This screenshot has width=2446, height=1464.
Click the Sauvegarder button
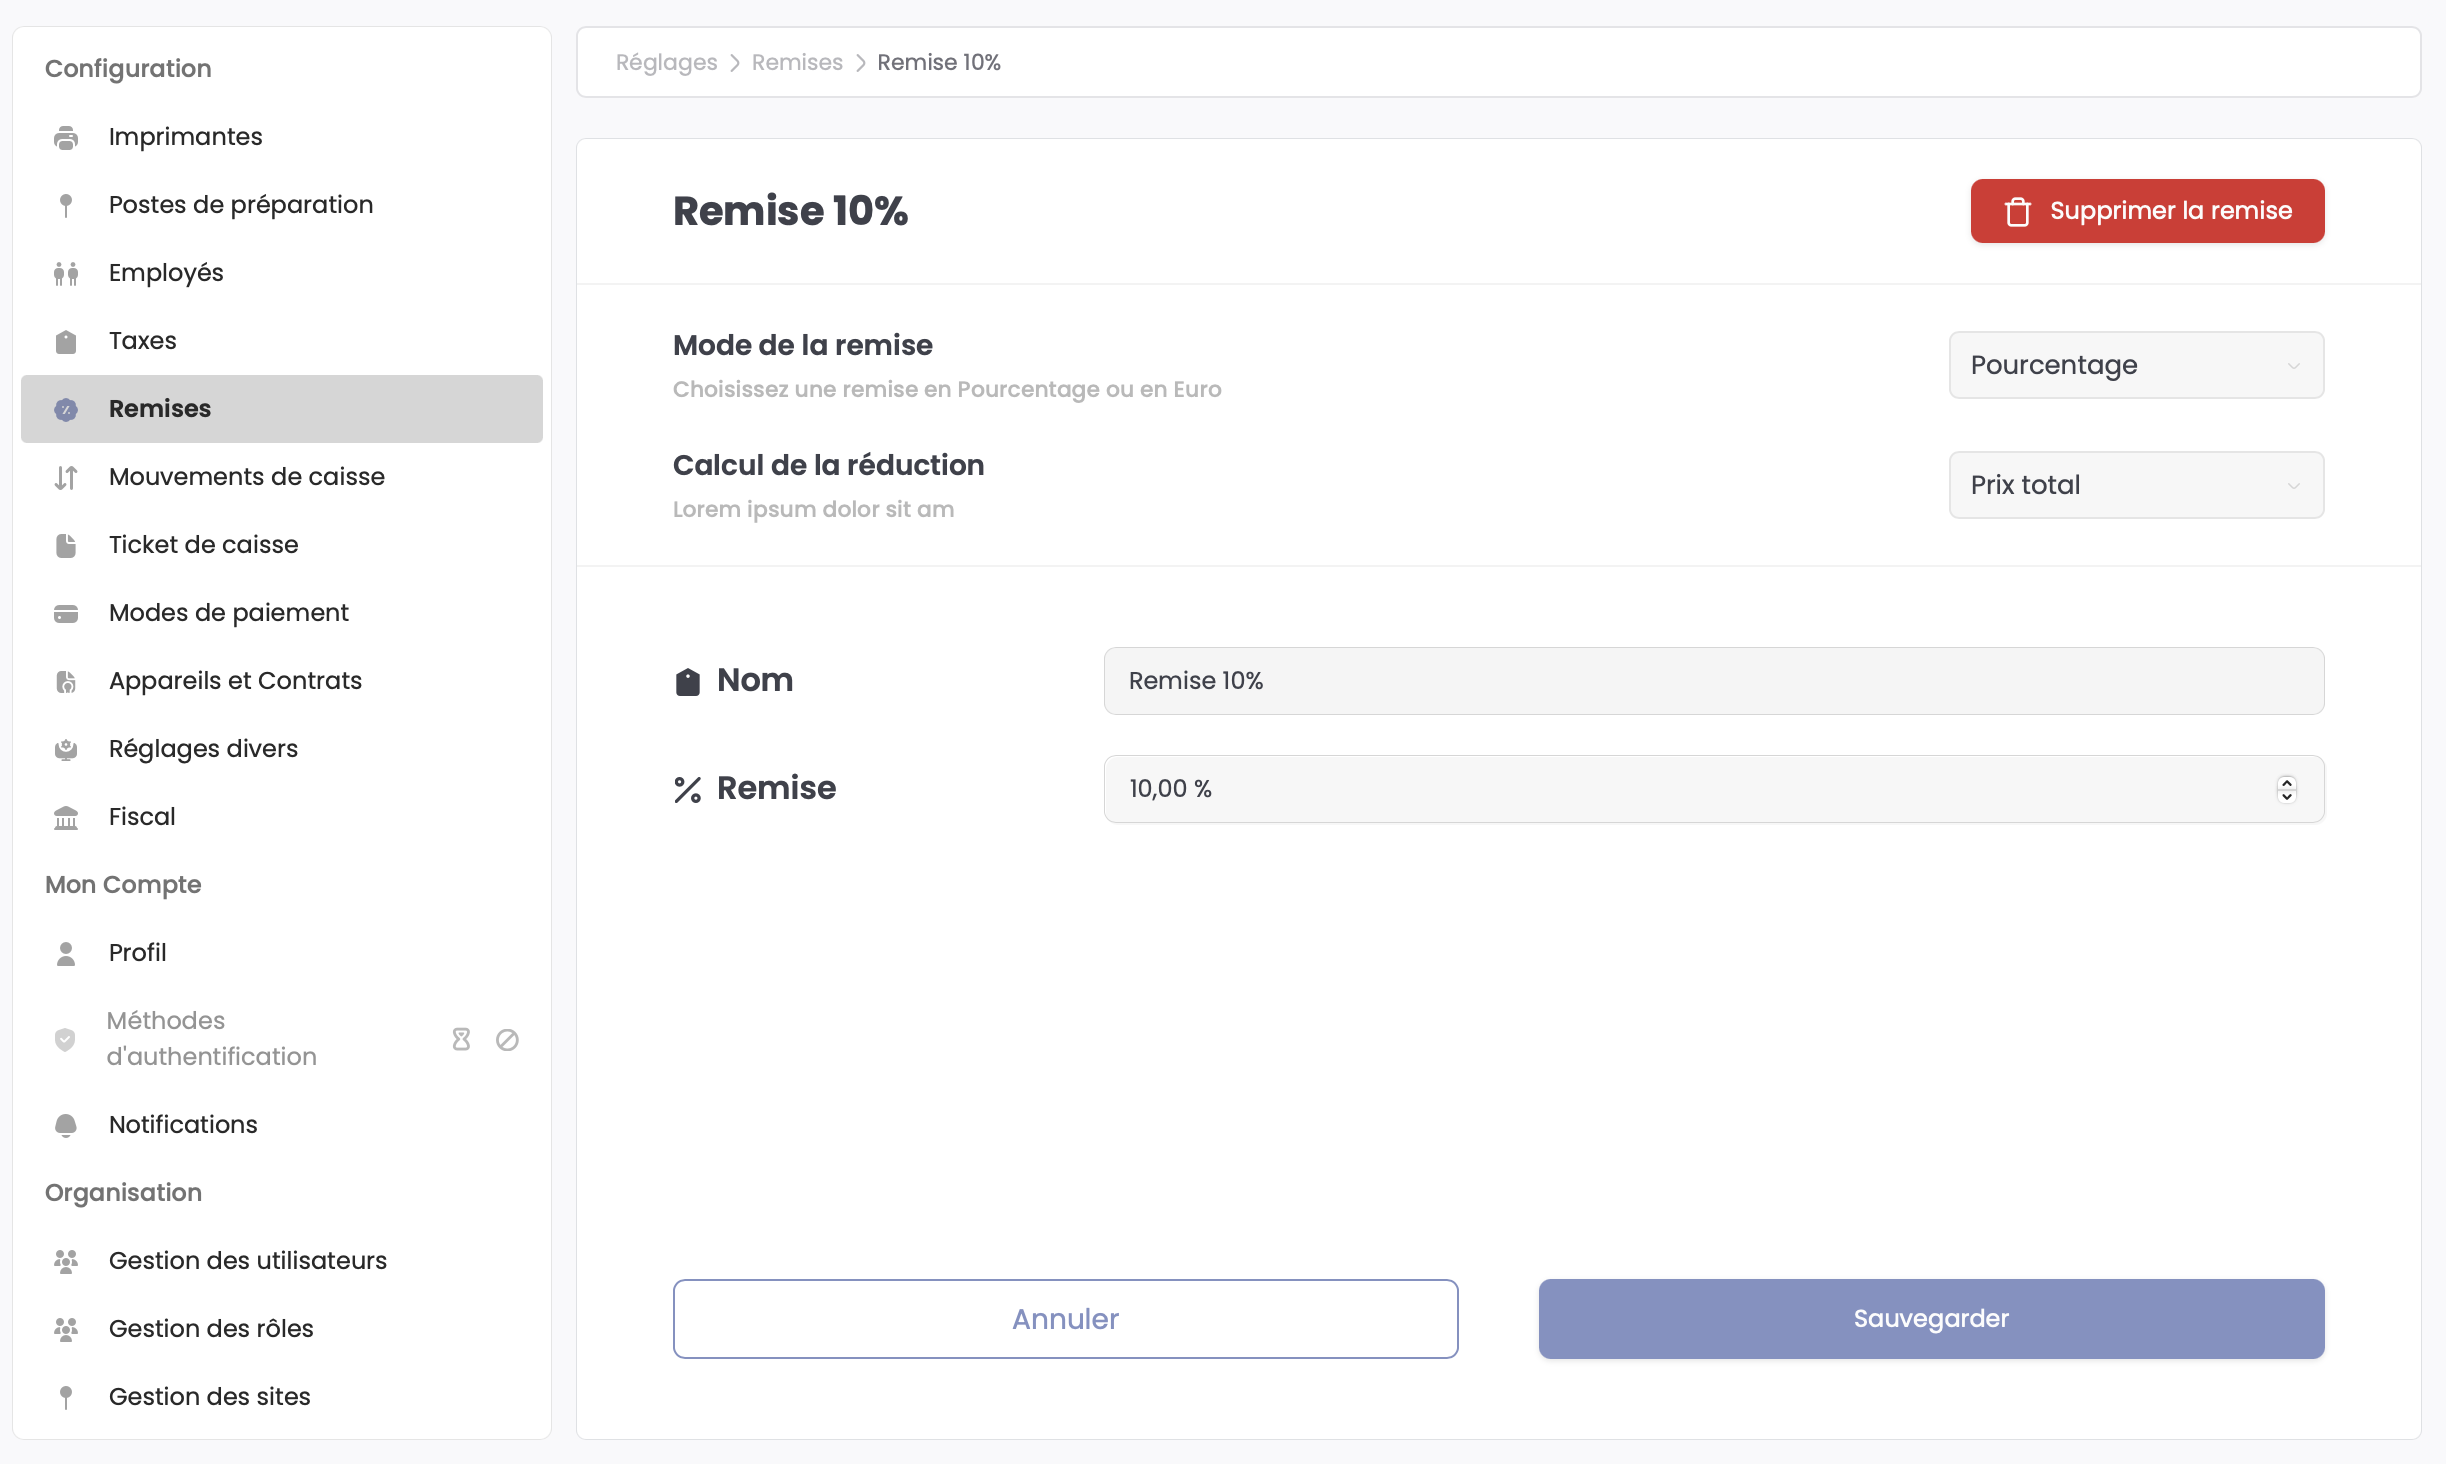tap(1931, 1318)
